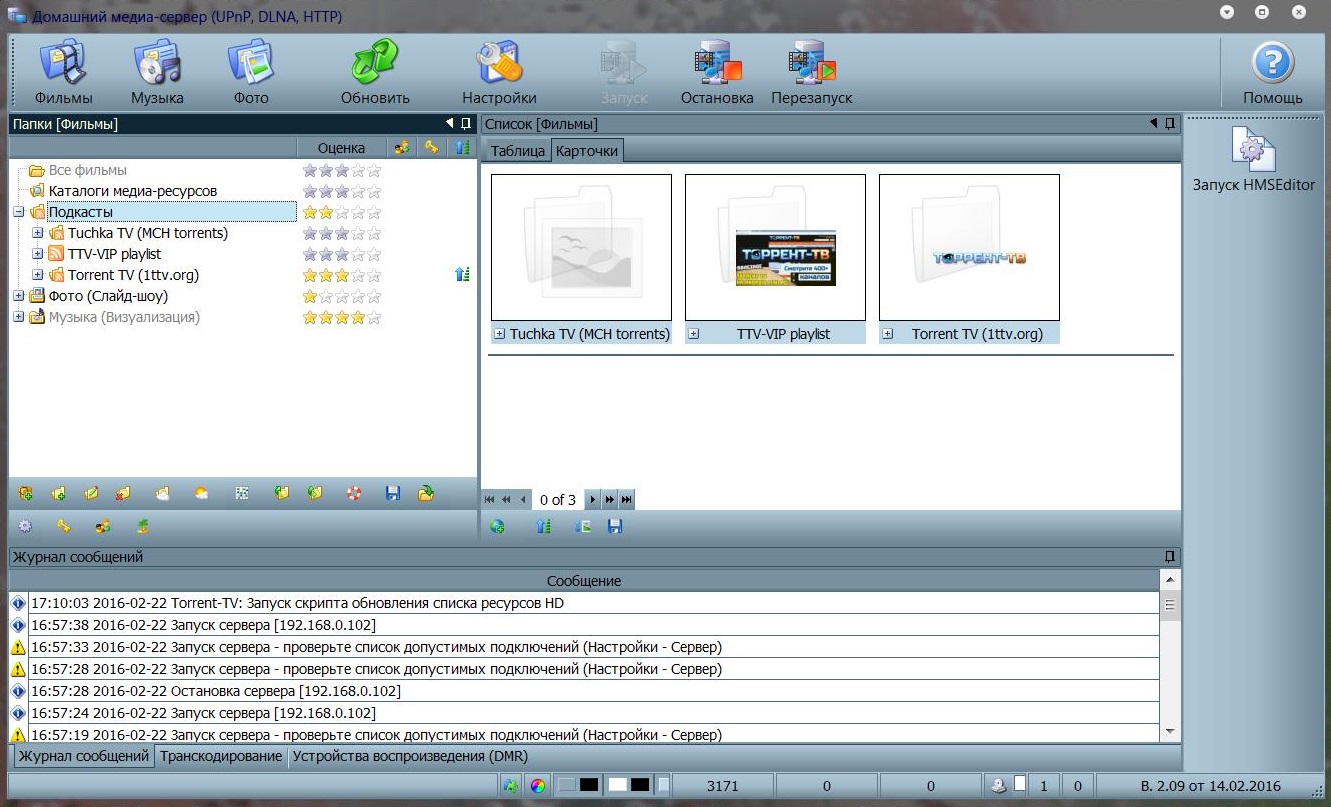Click the key column header icon
The height and width of the screenshot is (807, 1331).
click(x=432, y=147)
